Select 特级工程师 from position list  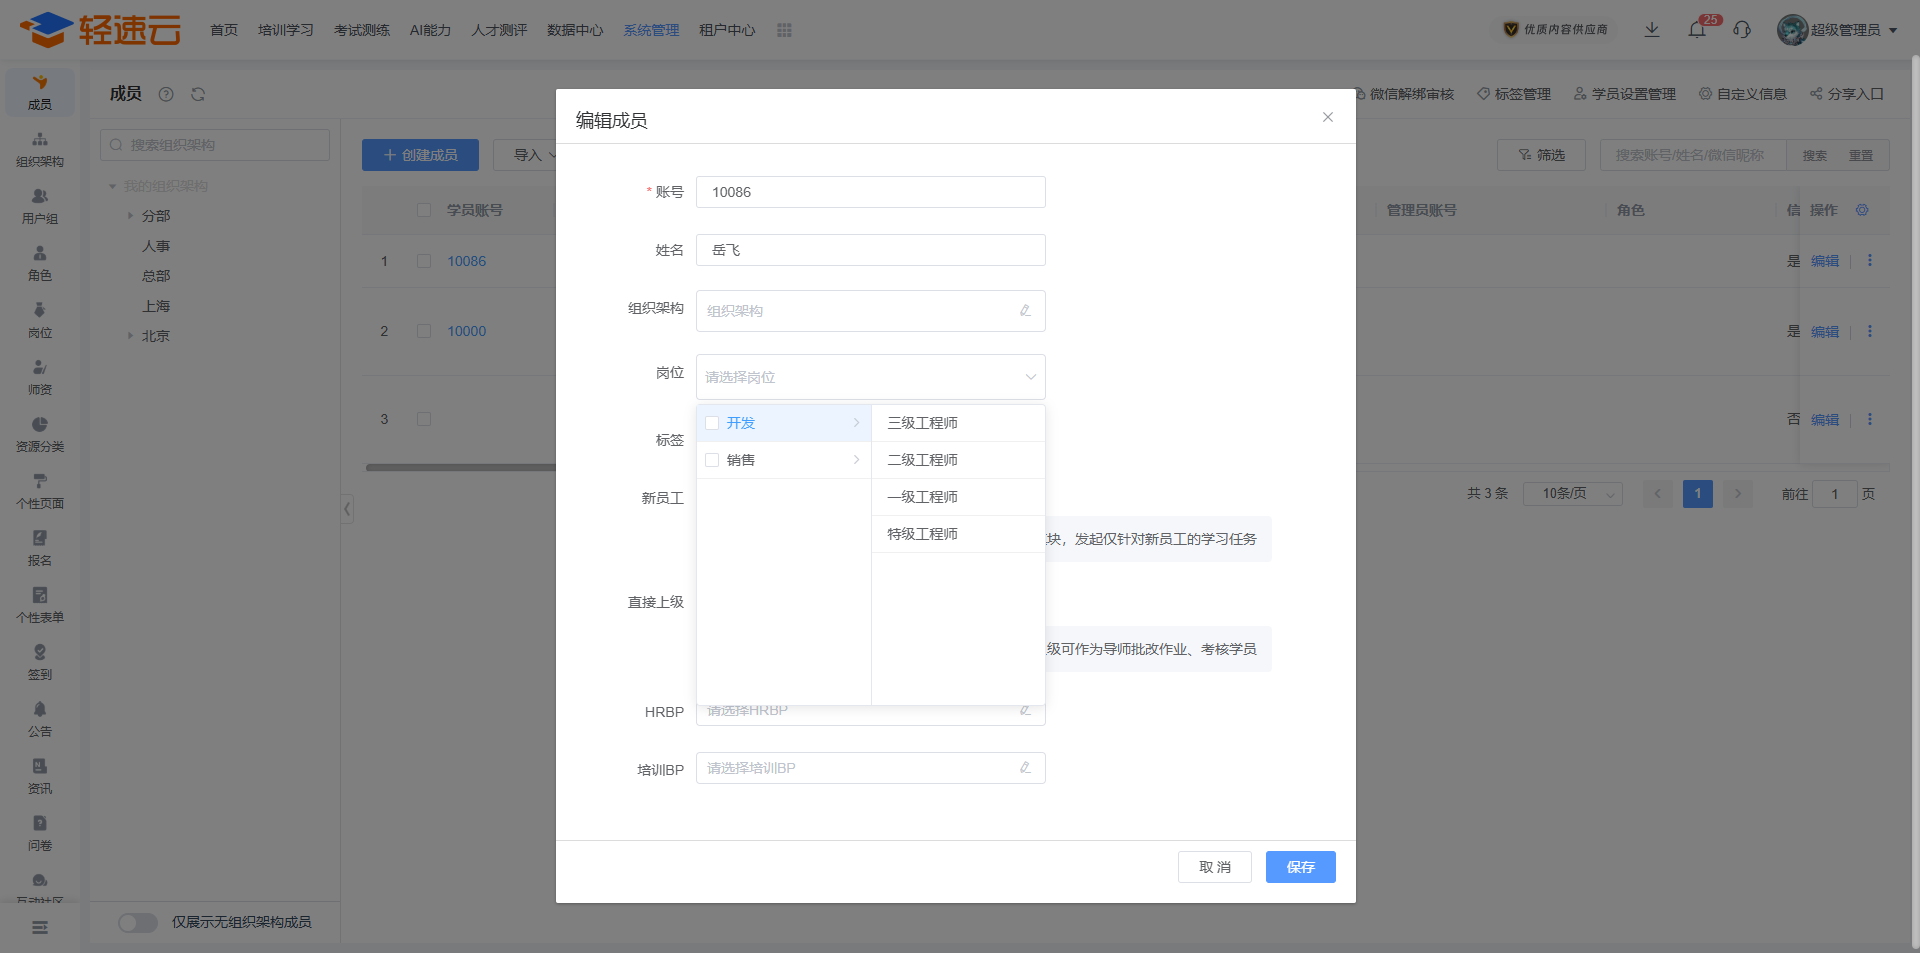click(923, 534)
